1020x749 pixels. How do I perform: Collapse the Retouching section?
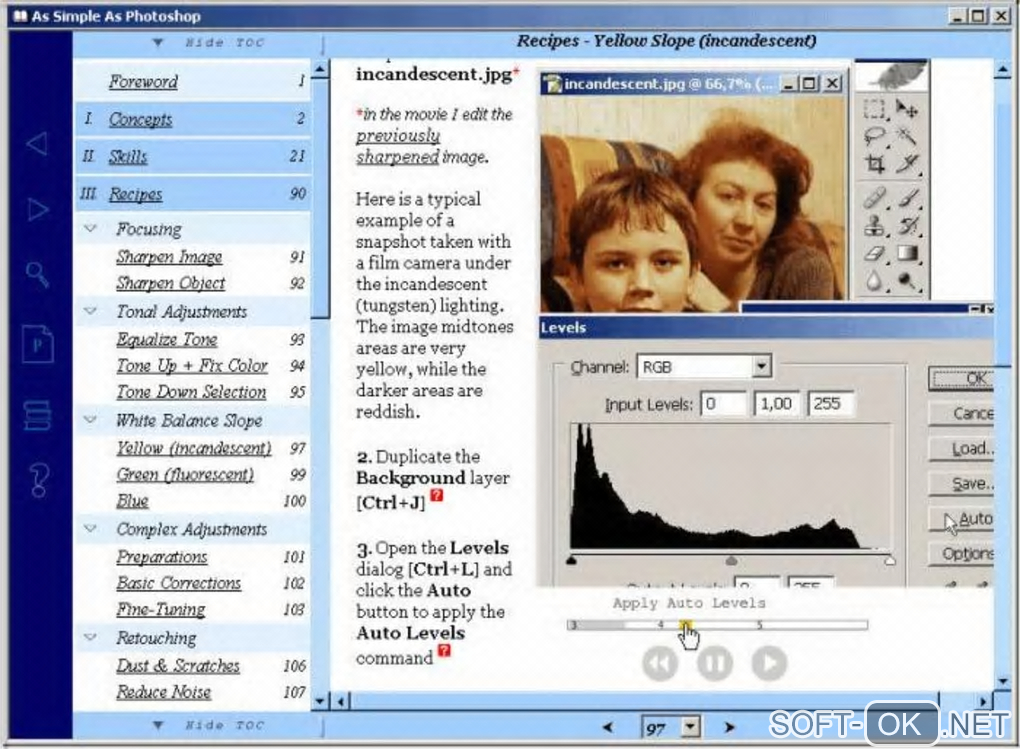[90, 637]
